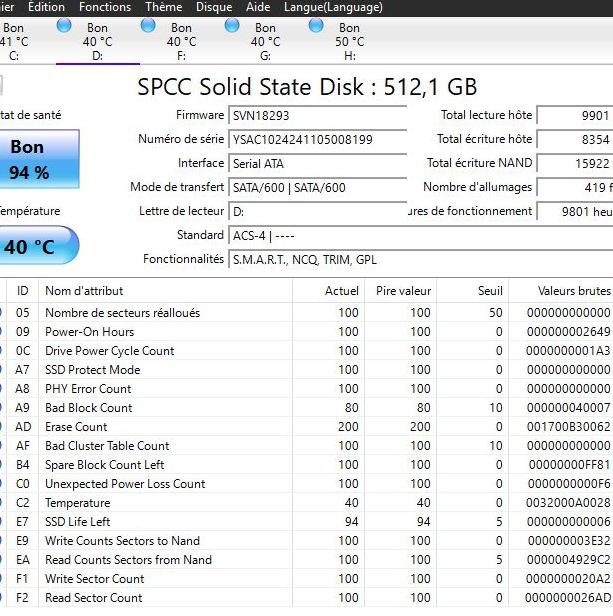Select the Power-On Hours row
Screen dimensions: 613x616
(306, 332)
